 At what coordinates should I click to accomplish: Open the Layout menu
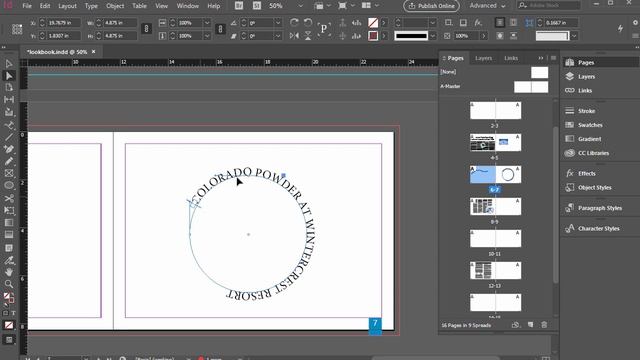tap(67, 6)
